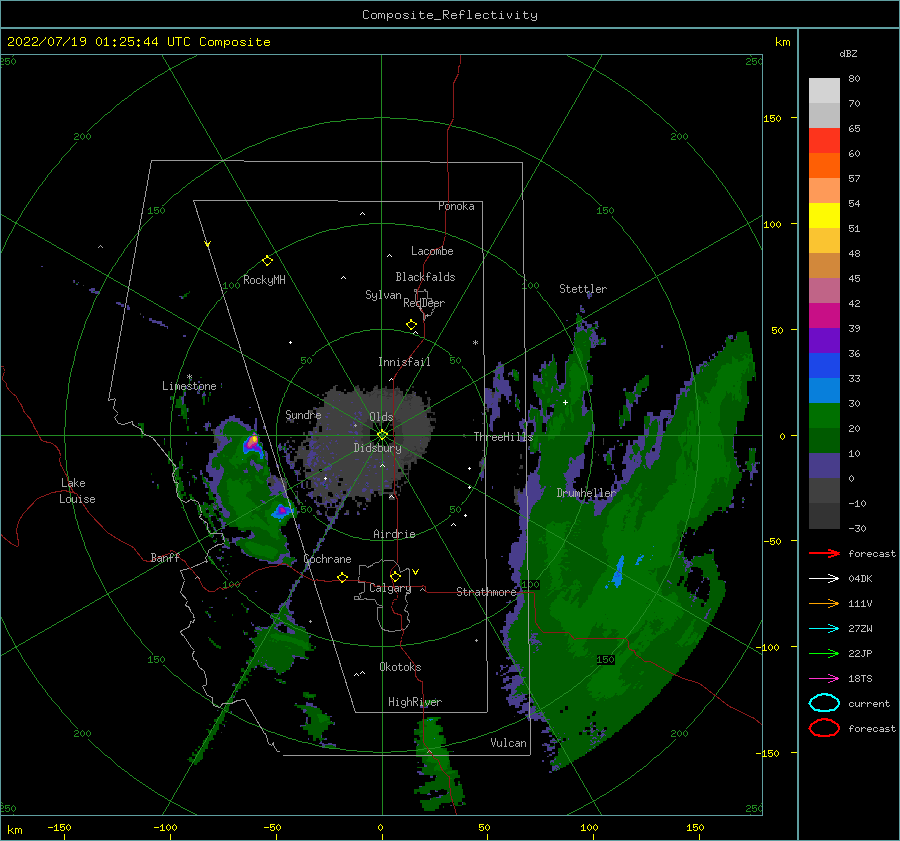
Task: Click the second storm cell core northwest of Cochrane
Action: [281, 510]
